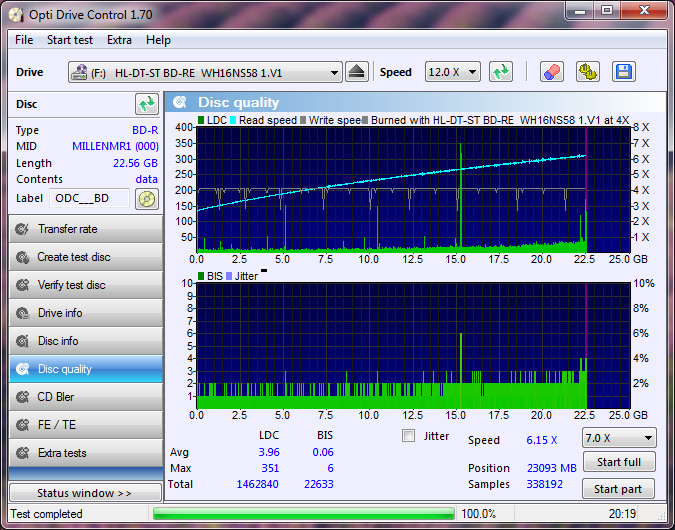Image resolution: width=675 pixels, height=530 pixels.
Task: Click the disc label edit icon
Action: [147, 198]
